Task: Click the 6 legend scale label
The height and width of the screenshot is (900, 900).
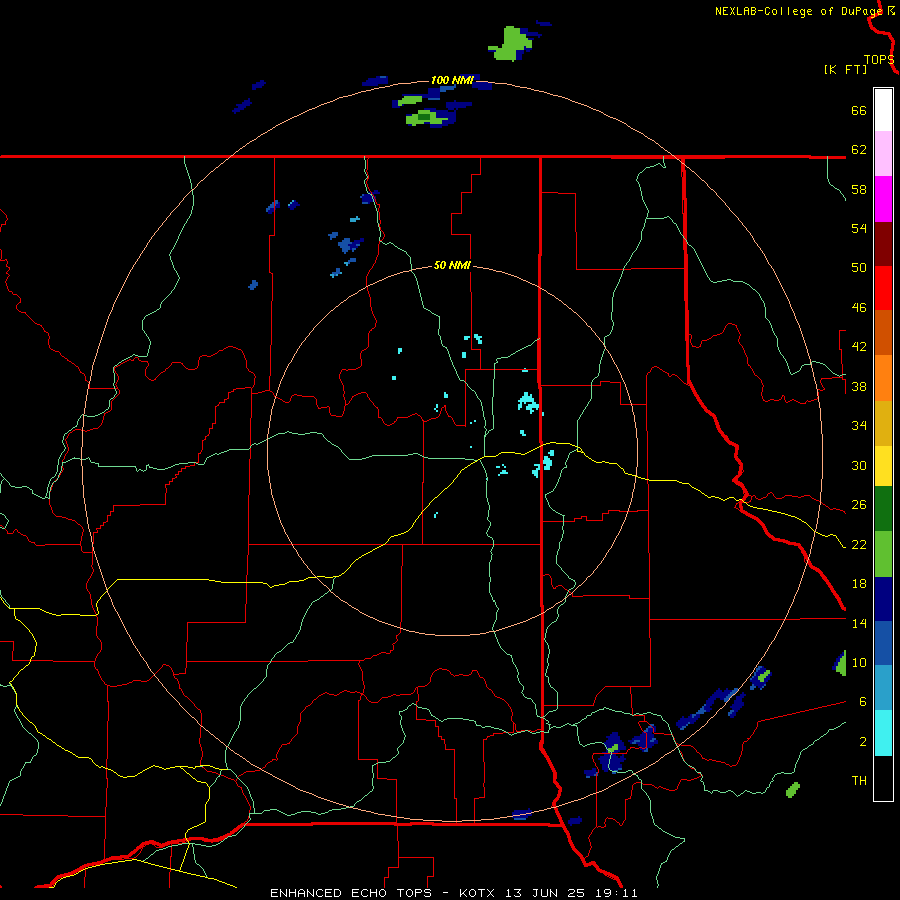Action: coord(863,701)
